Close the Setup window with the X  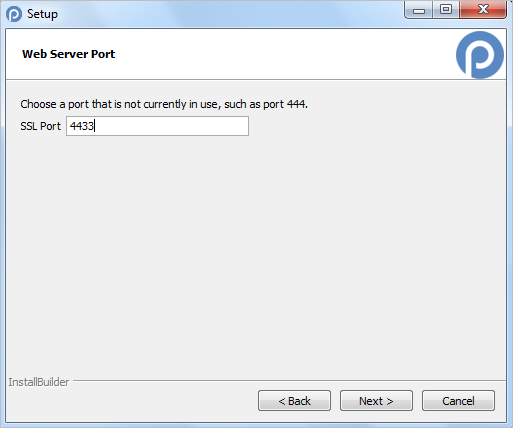[483, 10]
